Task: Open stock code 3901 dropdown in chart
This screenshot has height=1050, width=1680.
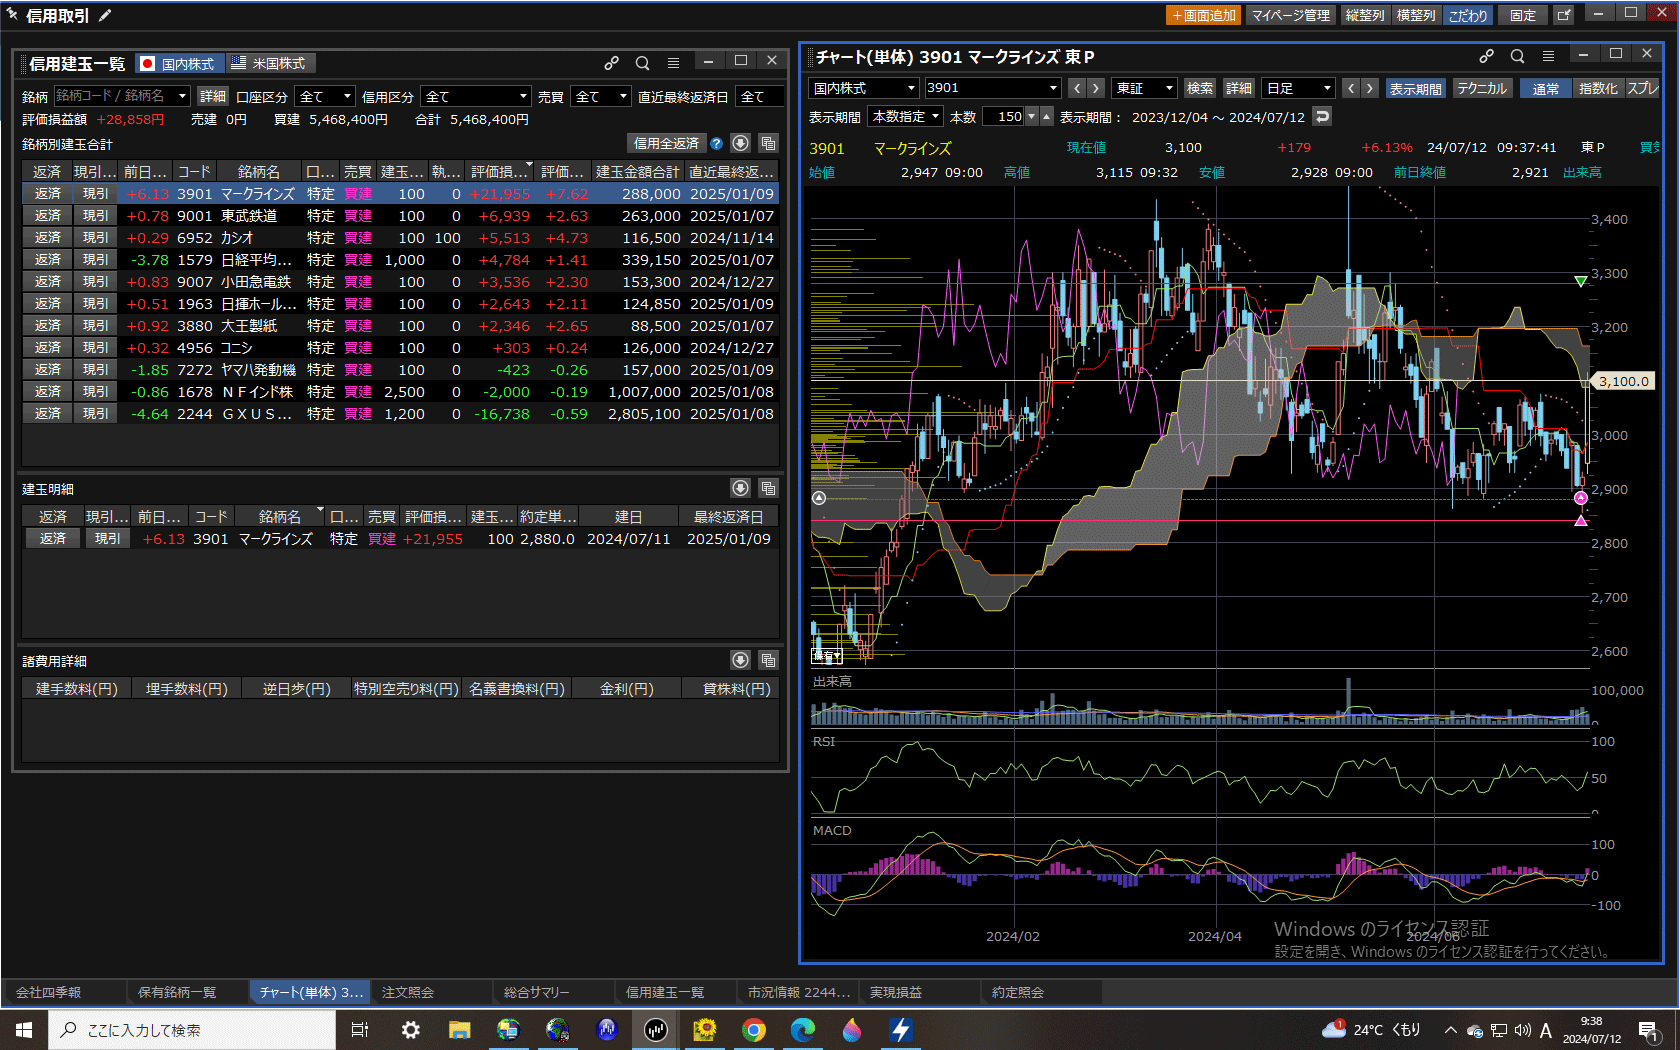Action: coord(991,88)
